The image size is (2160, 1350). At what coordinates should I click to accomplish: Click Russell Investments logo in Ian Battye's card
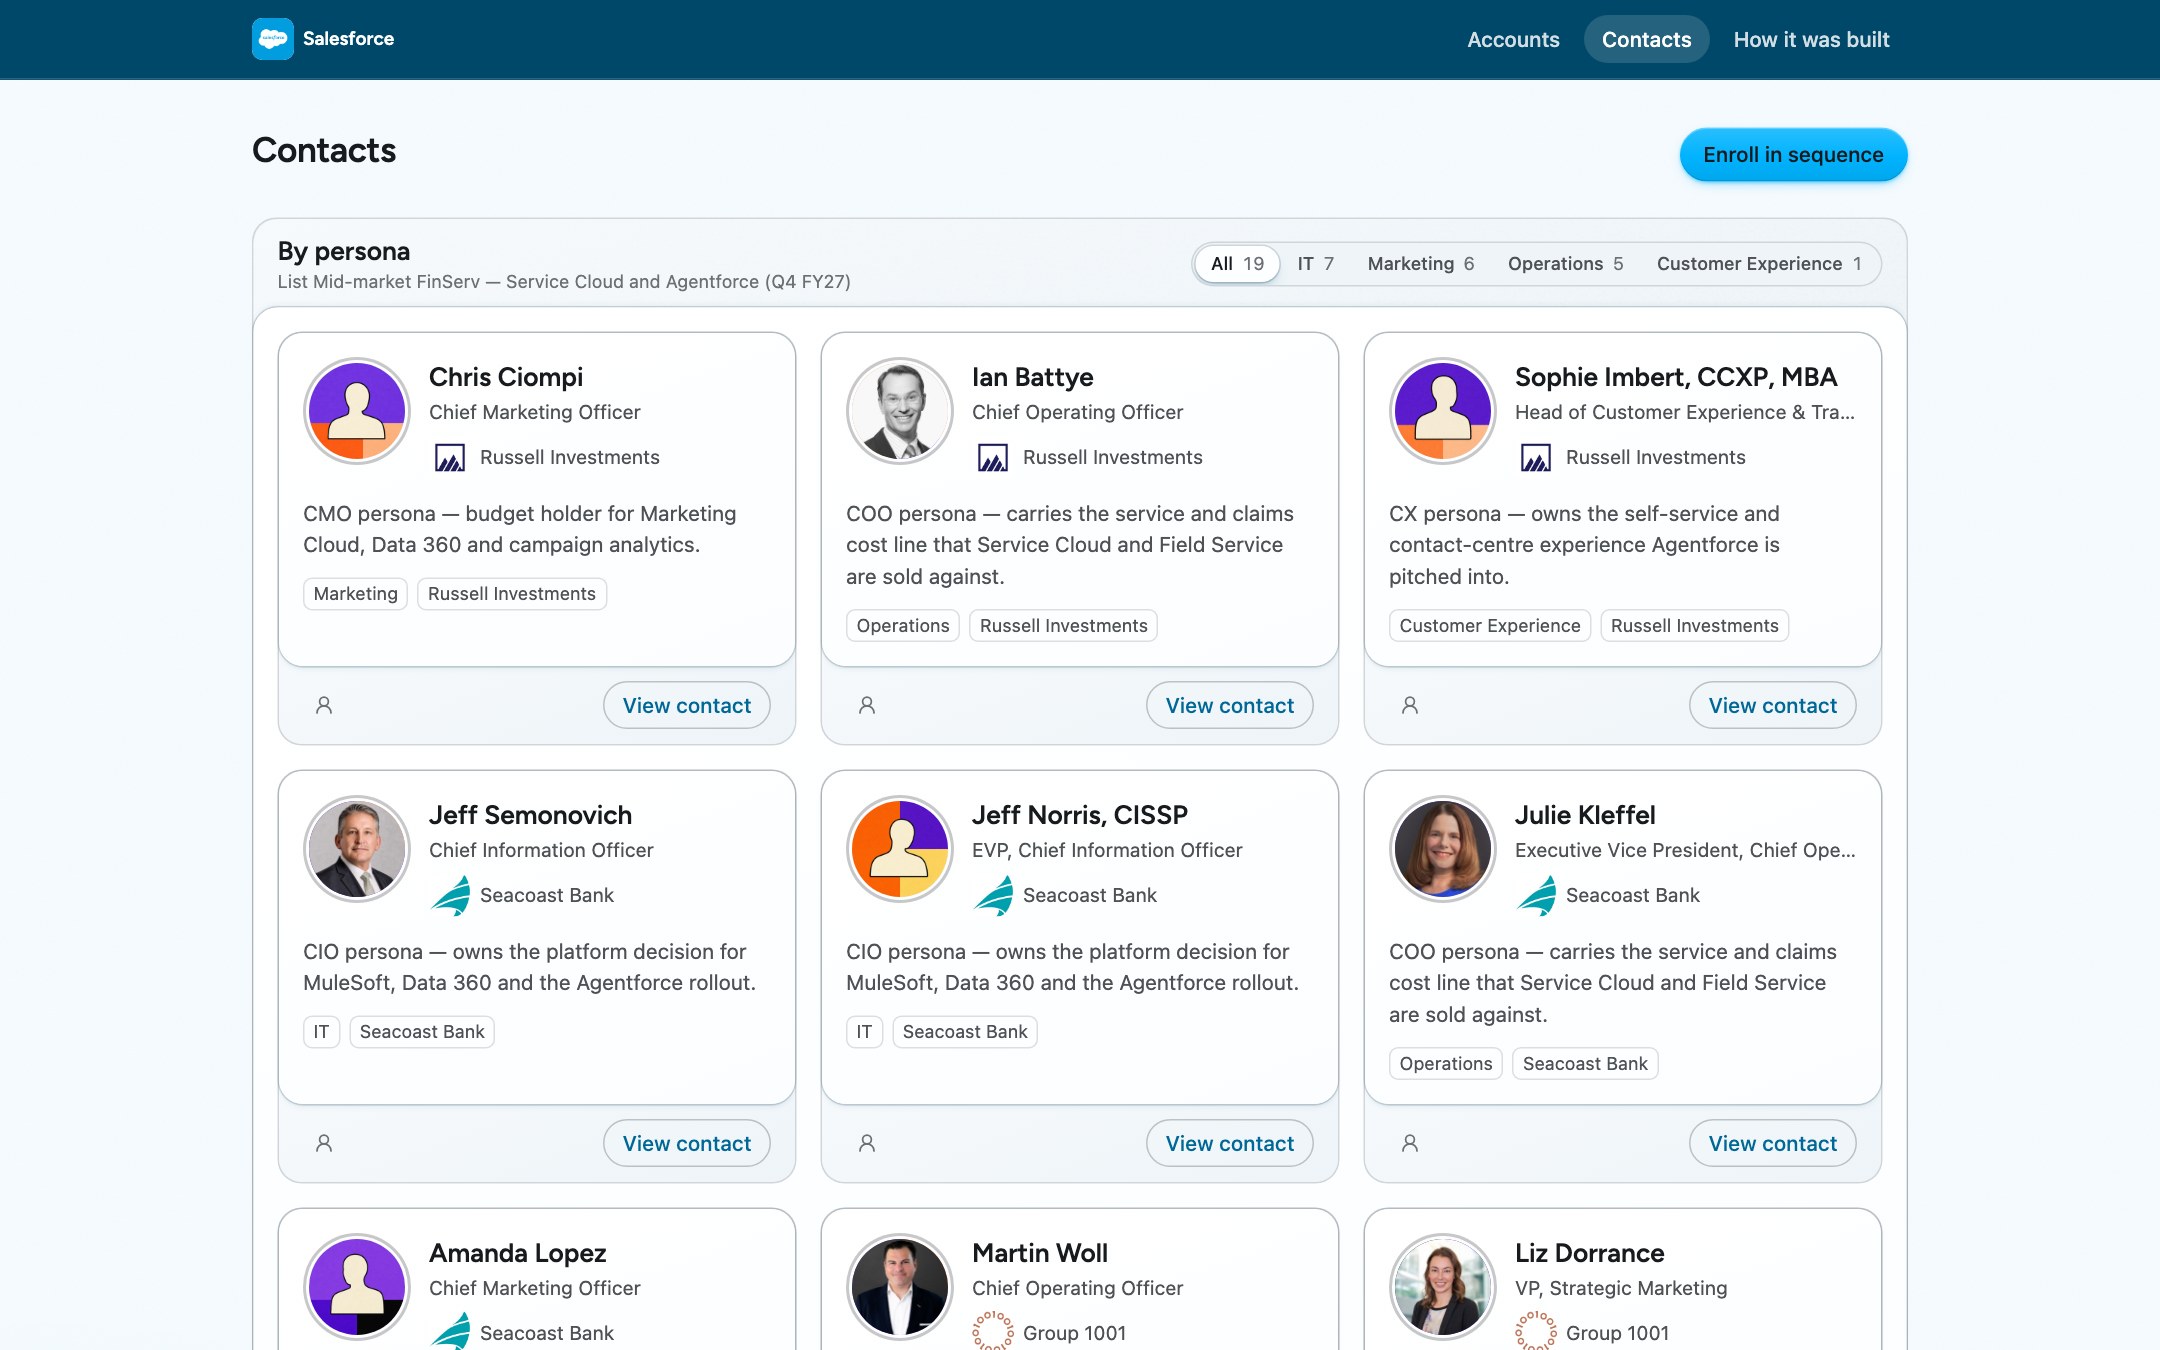993,457
